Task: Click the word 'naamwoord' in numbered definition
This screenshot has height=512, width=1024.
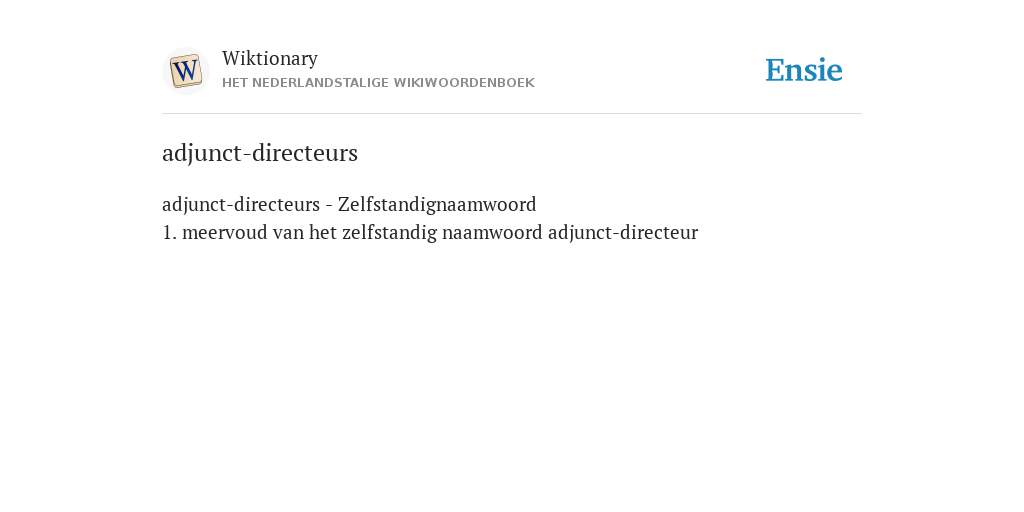Action: point(492,232)
